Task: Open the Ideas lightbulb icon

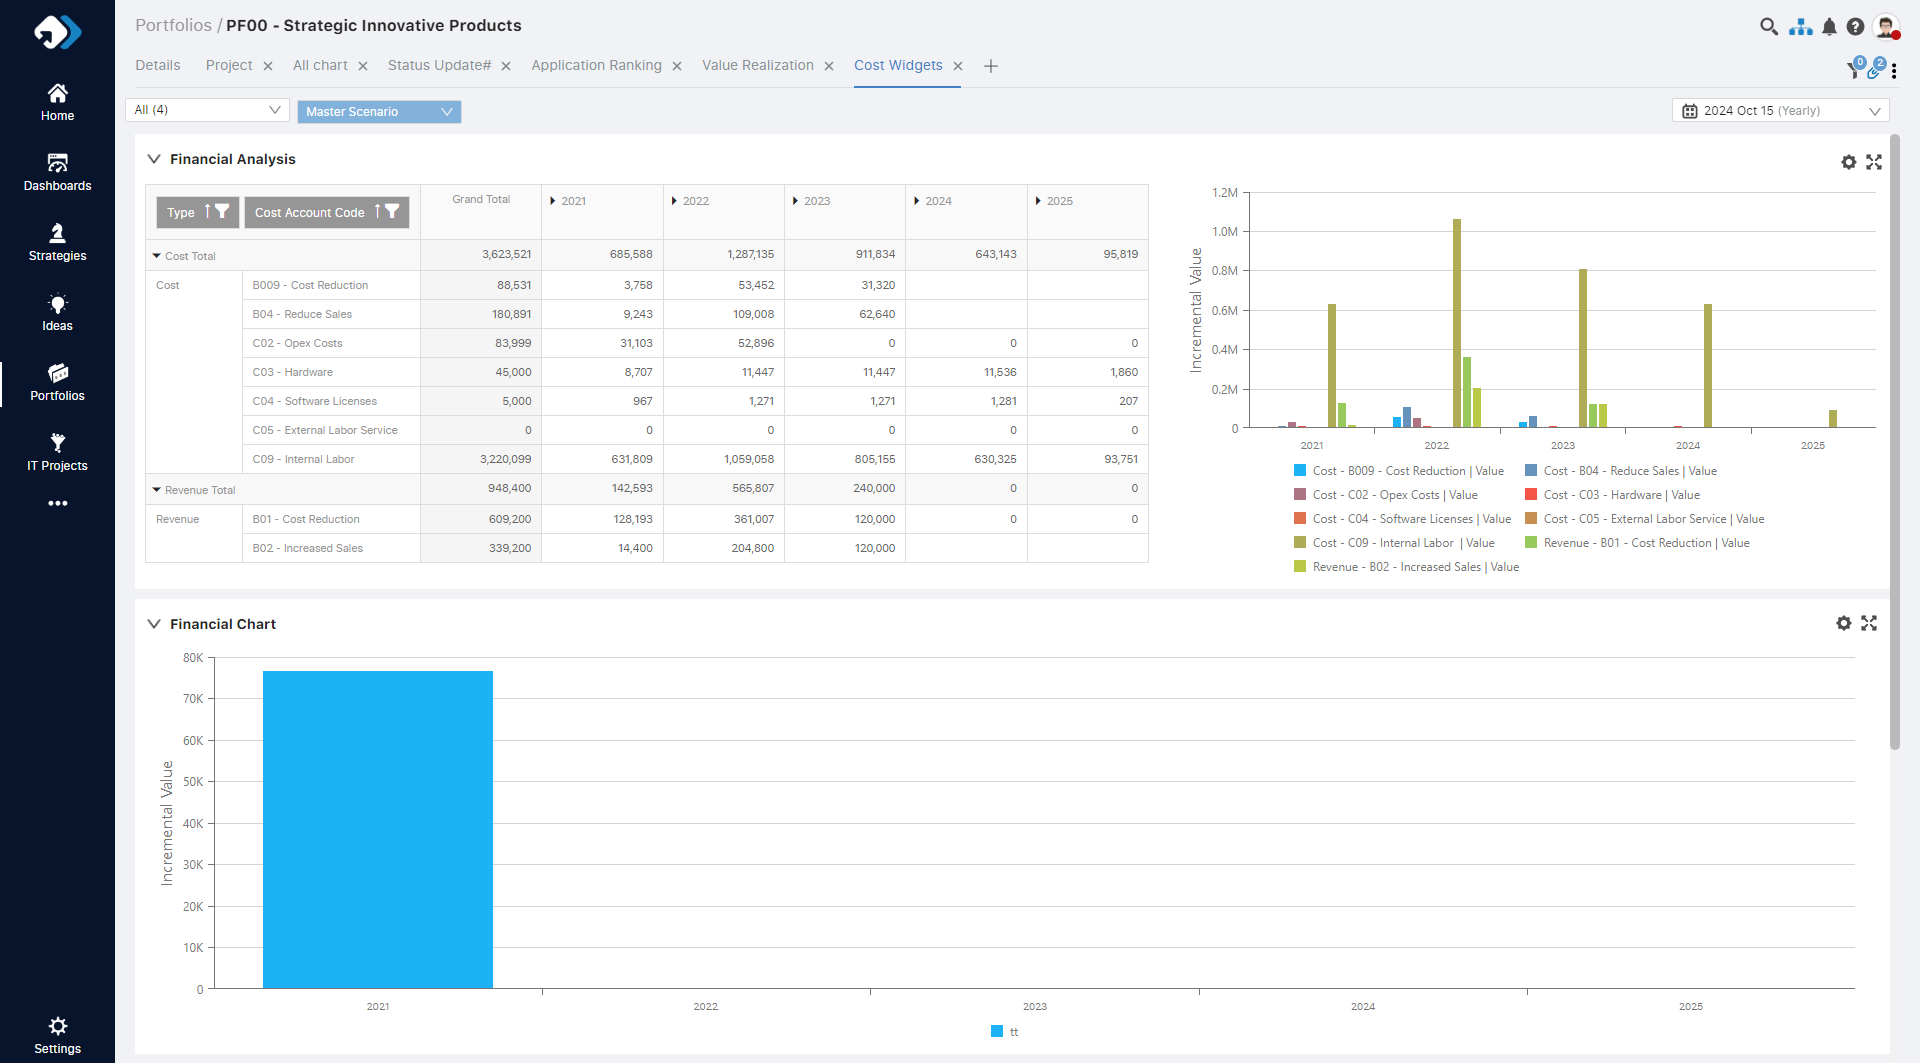Action: (x=57, y=304)
